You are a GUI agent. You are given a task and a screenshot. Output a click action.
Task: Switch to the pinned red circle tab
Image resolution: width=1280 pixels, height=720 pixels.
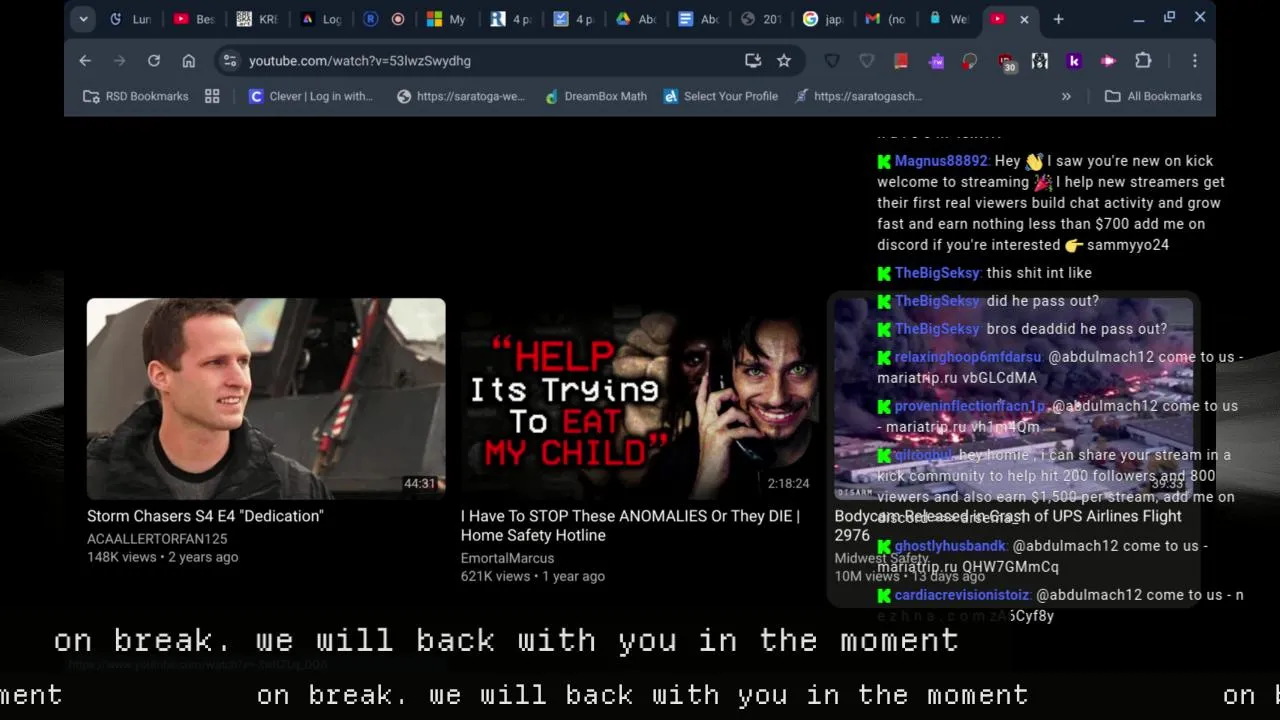coord(398,19)
